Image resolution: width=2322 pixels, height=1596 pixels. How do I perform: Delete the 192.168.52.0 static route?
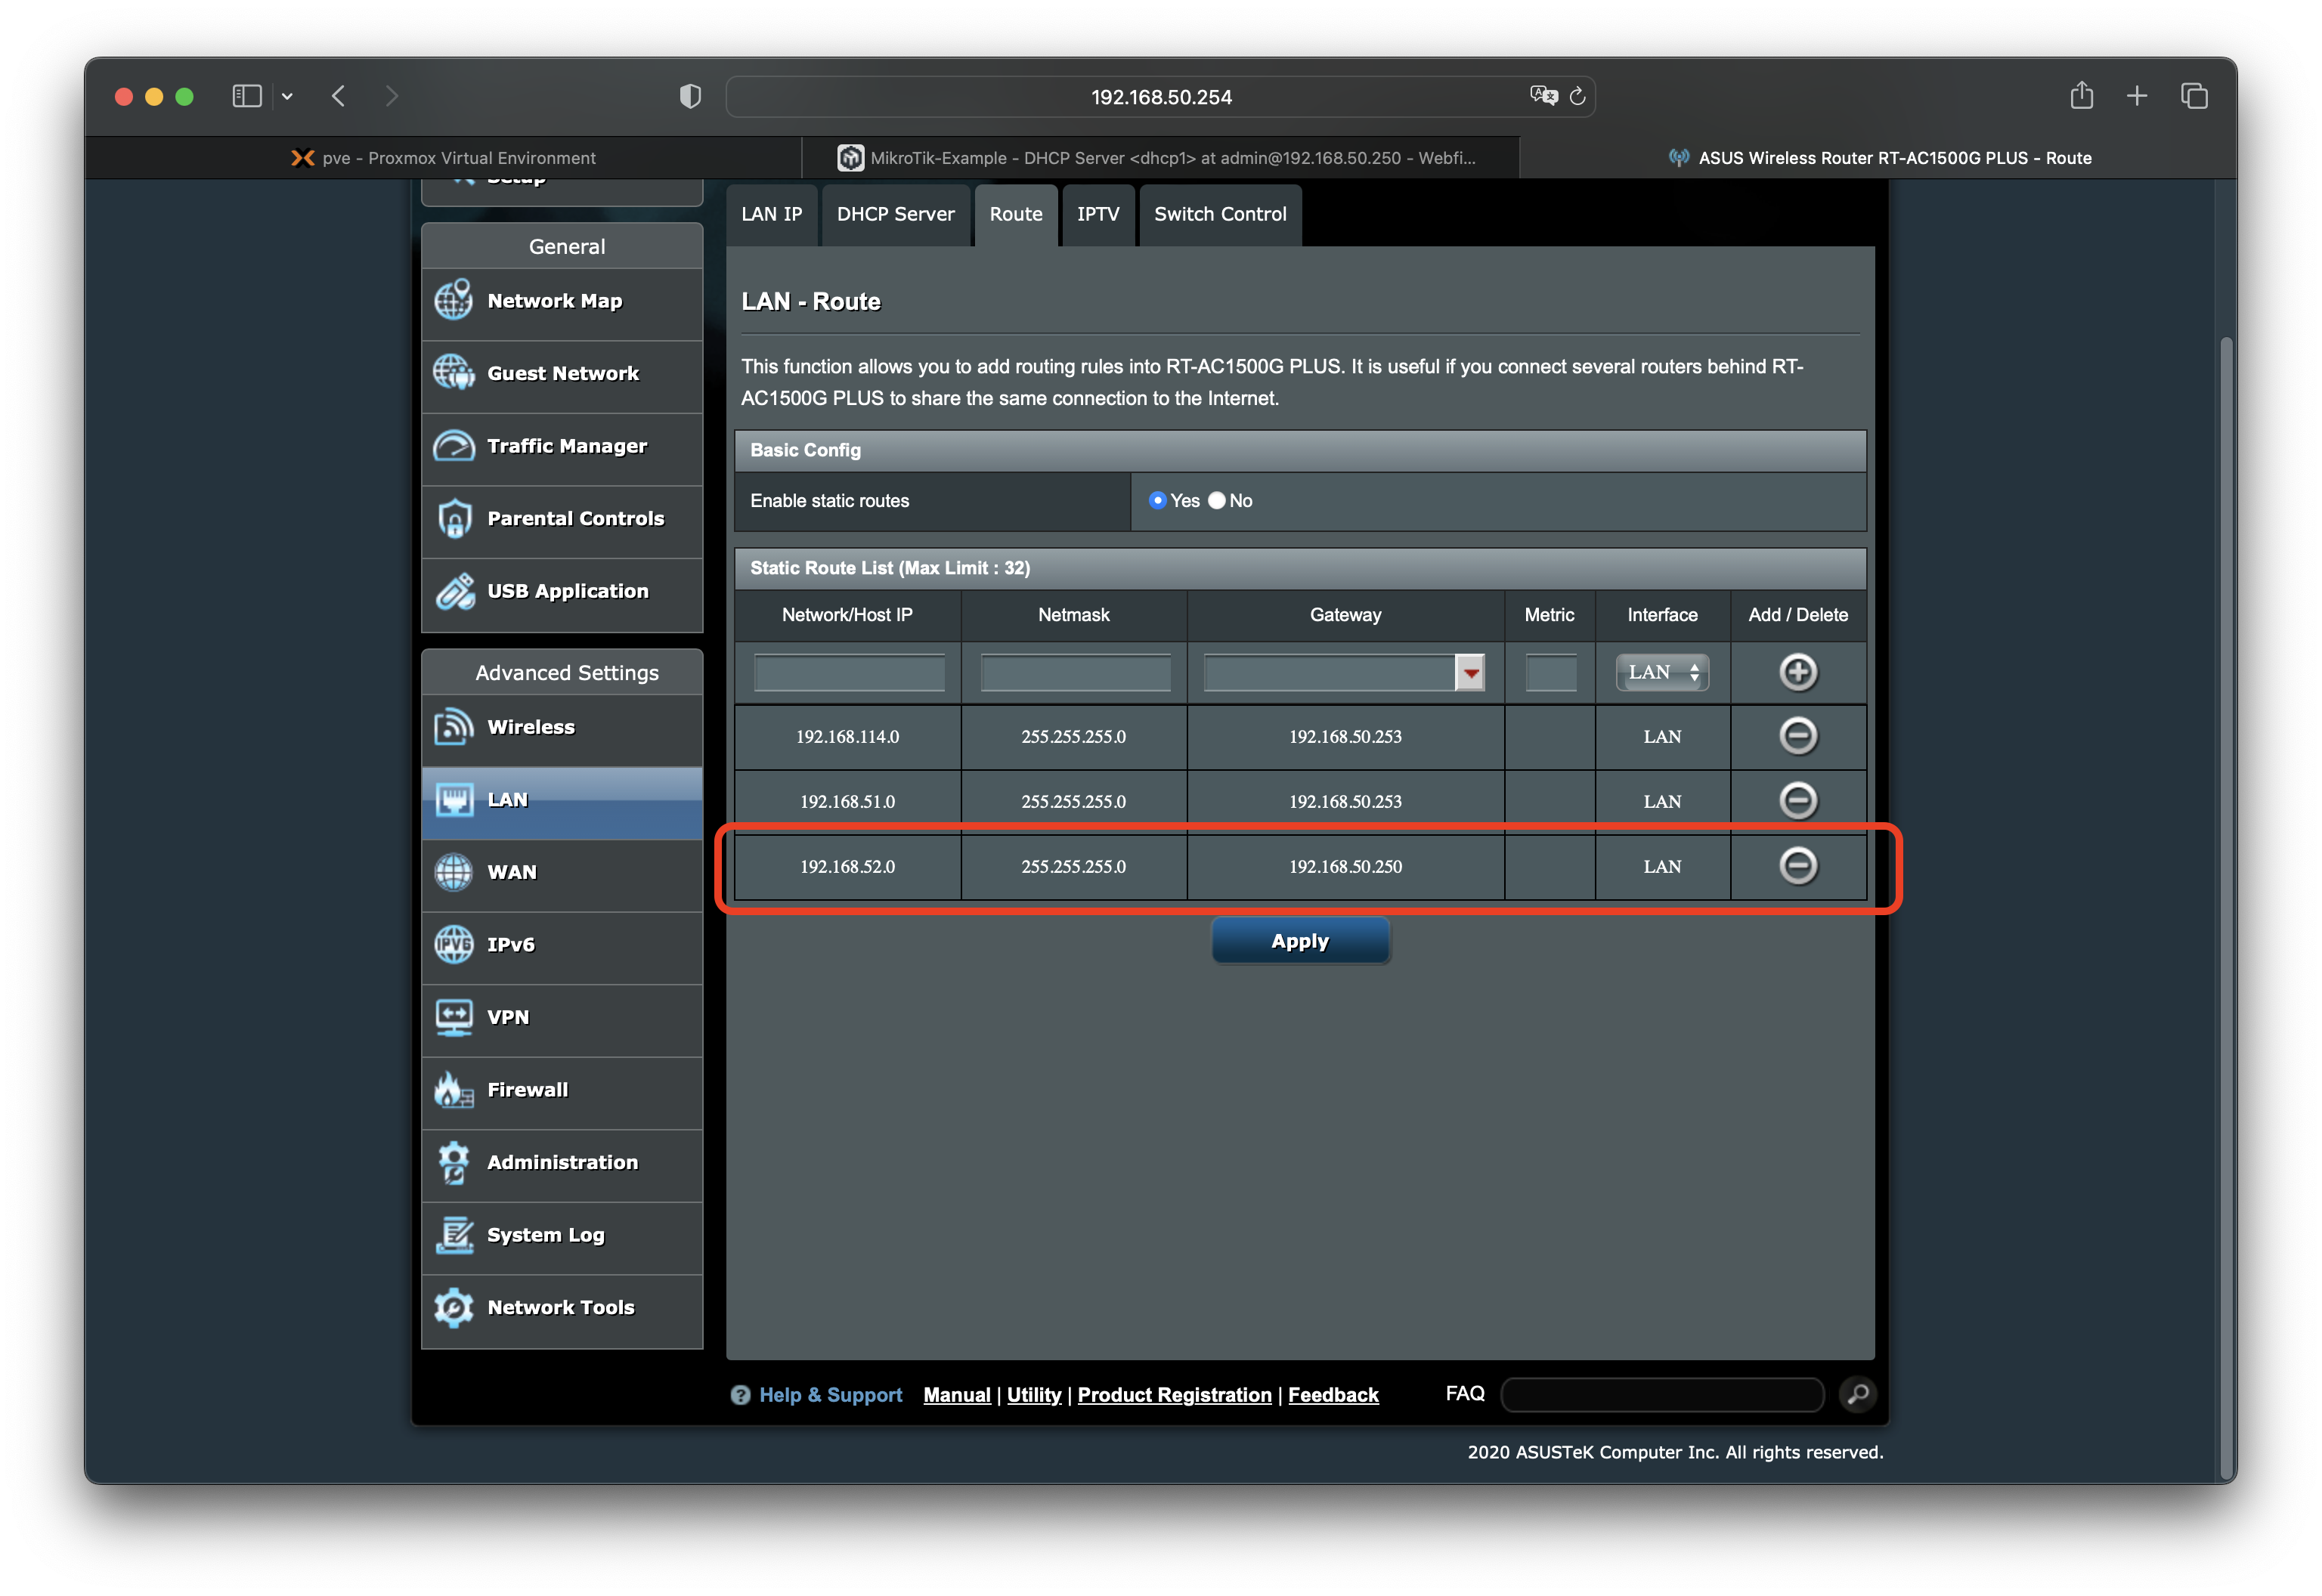click(x=1797, y=866)
